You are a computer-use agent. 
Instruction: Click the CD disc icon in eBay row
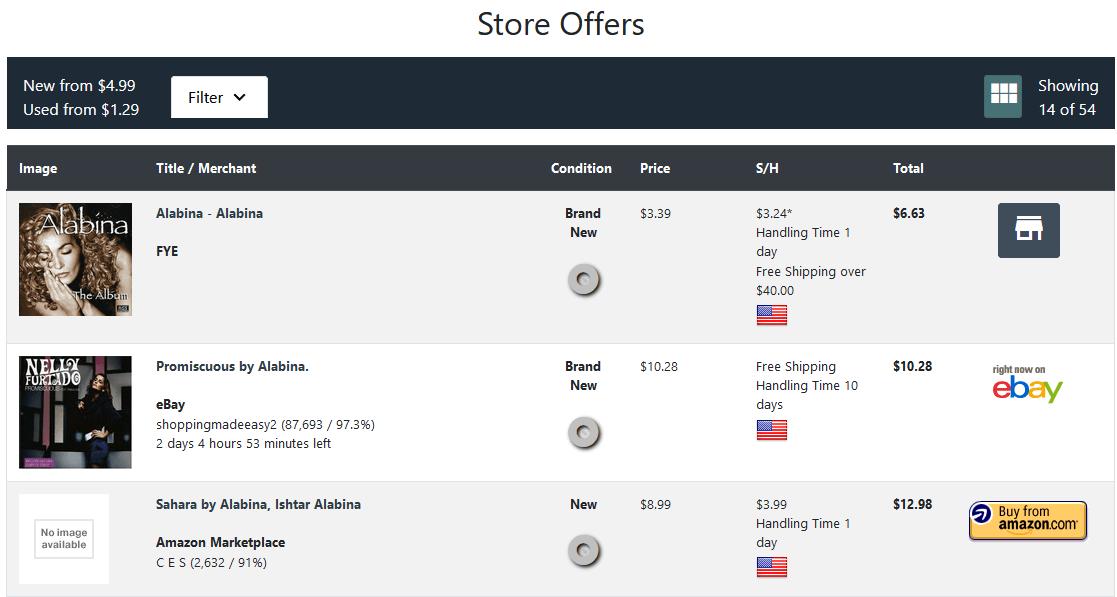(583, 433)
